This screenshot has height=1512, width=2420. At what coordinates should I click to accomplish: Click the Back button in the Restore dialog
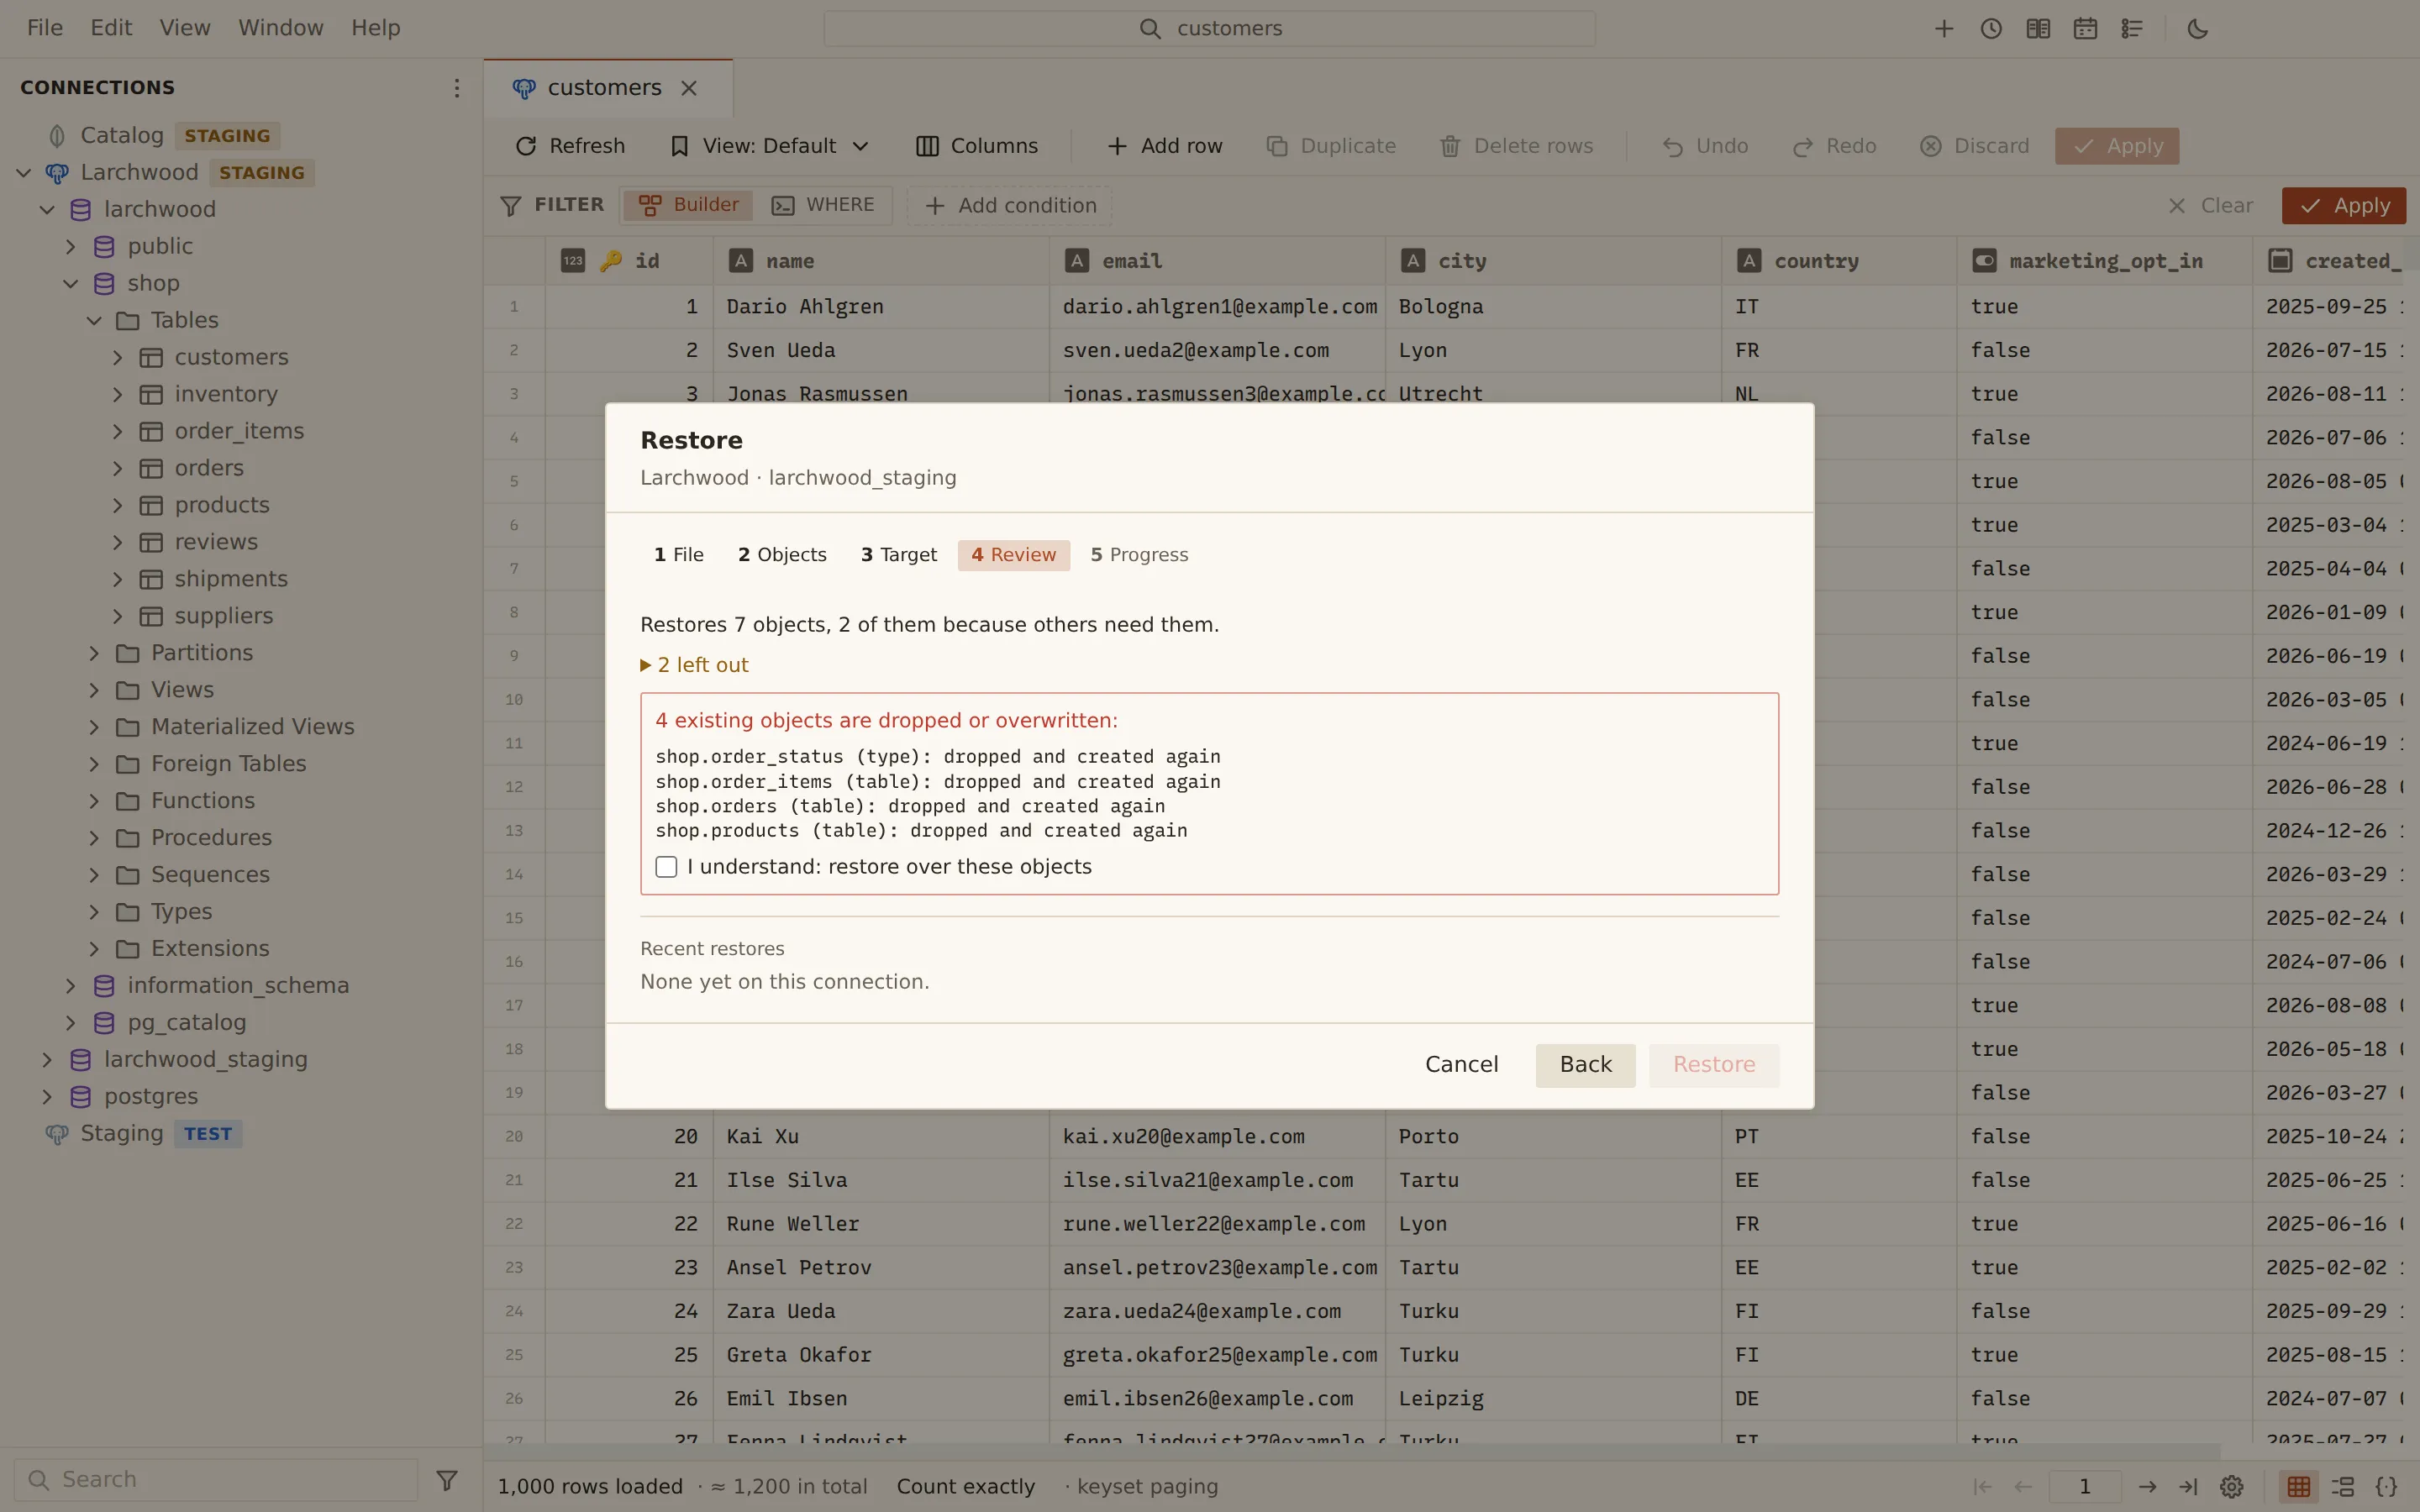1585,1065
